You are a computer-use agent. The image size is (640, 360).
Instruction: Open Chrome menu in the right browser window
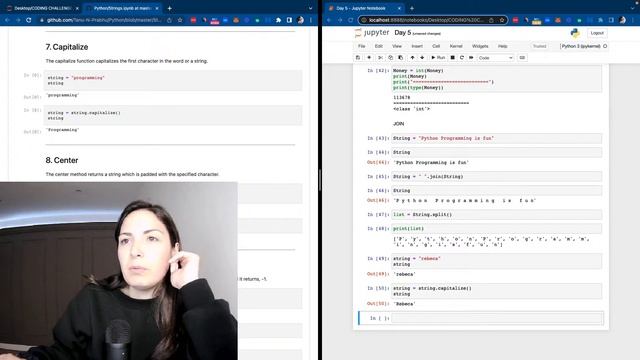click(633, 20)
